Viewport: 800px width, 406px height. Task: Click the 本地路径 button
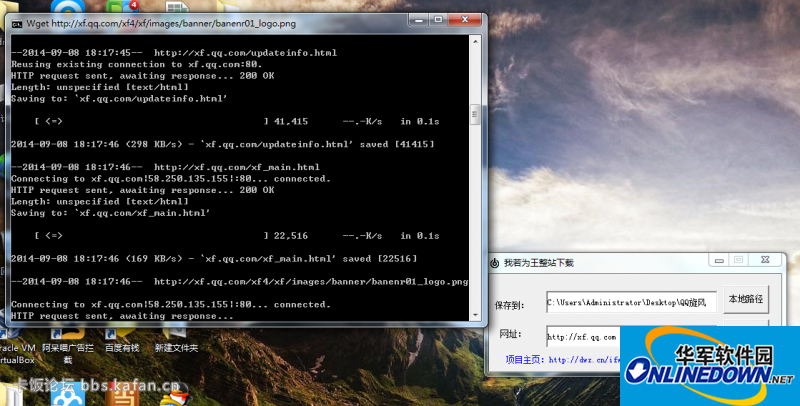point(745,299)
